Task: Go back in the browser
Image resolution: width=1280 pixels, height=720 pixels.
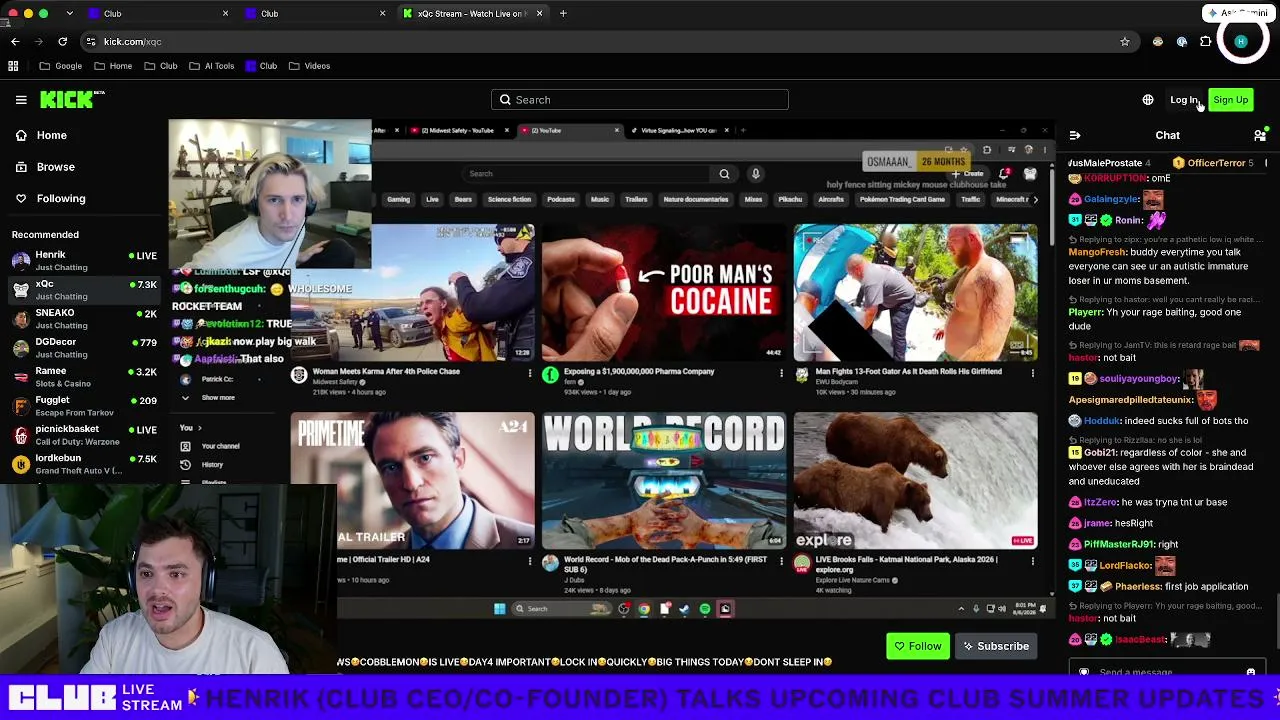Action: tap(15, 41)
